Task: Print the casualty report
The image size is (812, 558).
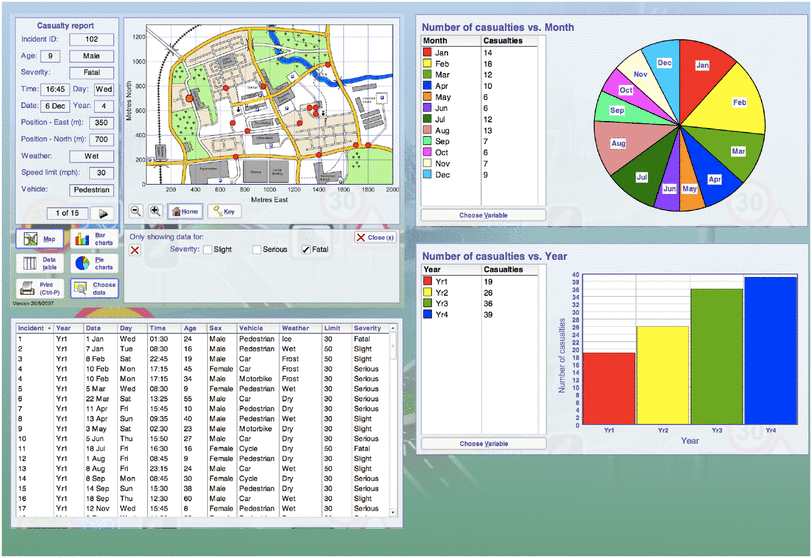Action: pos(40,288)
